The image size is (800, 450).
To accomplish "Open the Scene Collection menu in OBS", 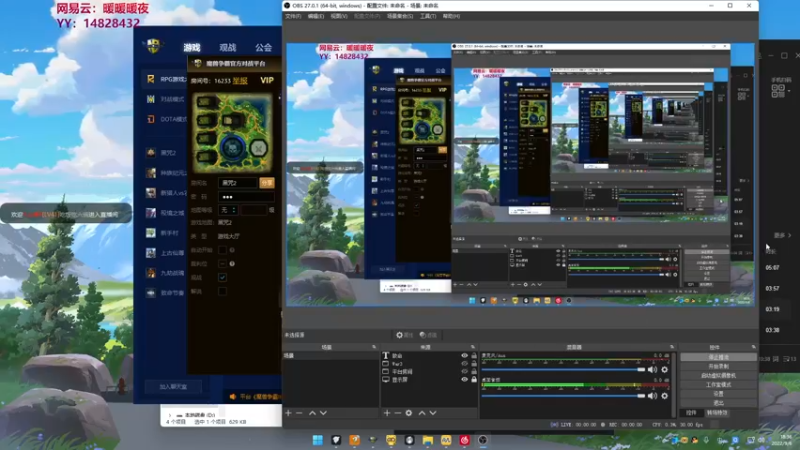I will click(x=400, y=16).
